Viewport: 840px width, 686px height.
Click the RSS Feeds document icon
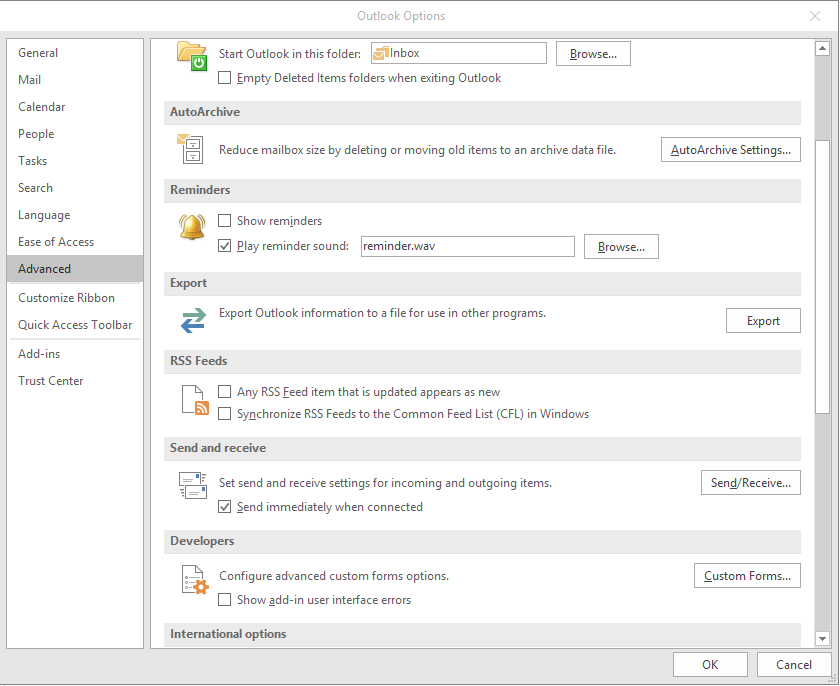click(x=194, y=399)
